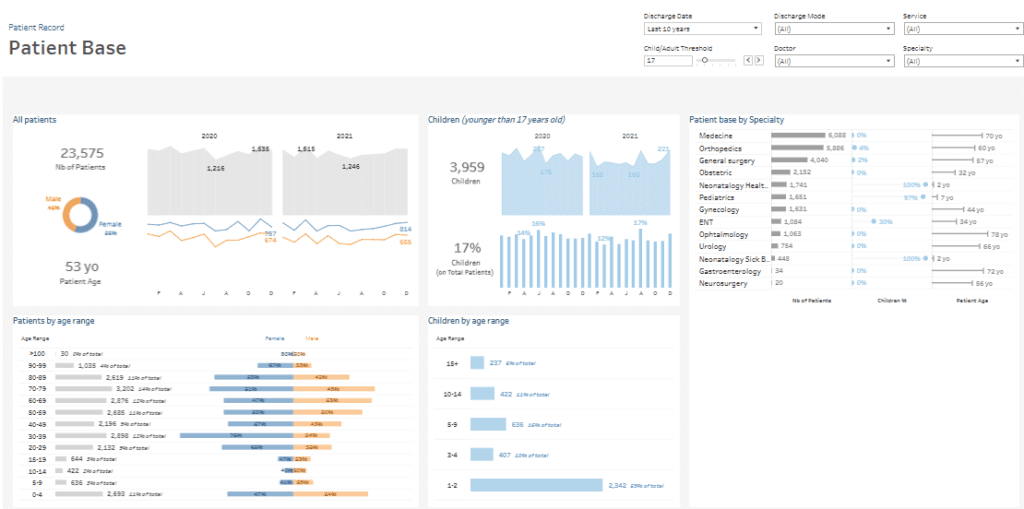Click the Female legend header in Patients by age range
Viewport: 1024px width, 509px height.
(274, 338)
